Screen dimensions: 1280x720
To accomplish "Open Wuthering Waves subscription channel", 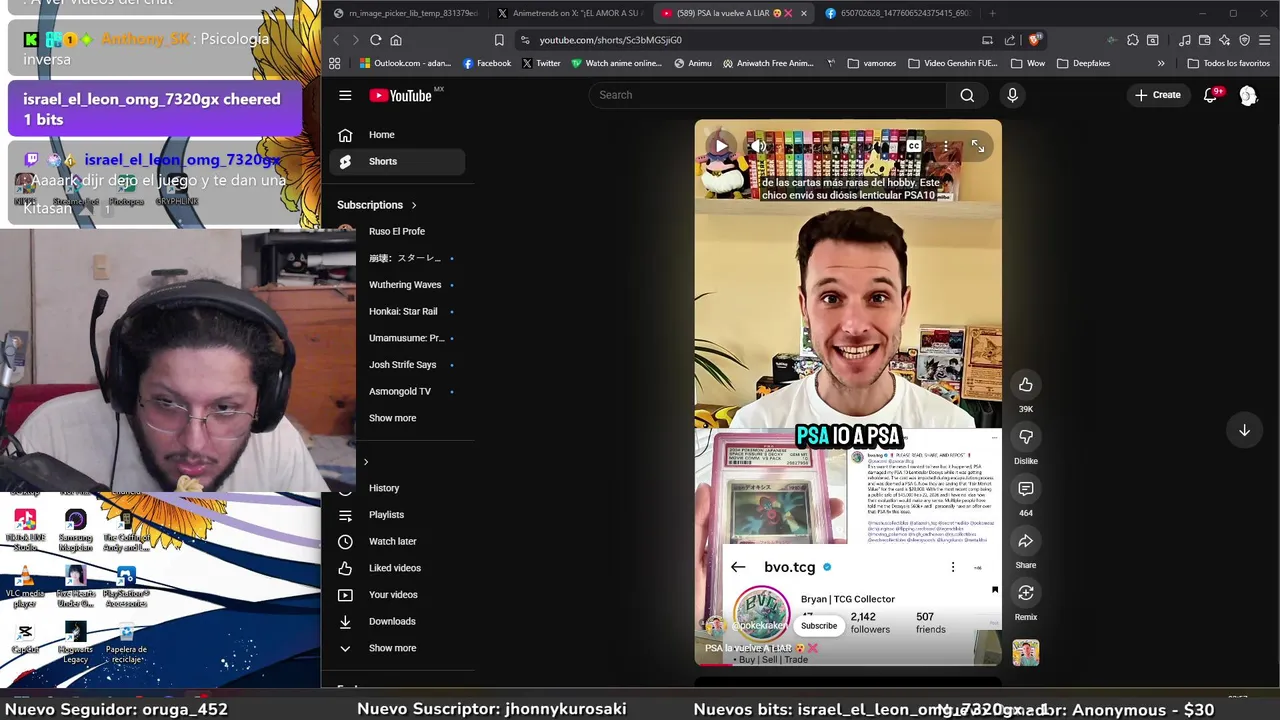I will (x=405, y=285).
